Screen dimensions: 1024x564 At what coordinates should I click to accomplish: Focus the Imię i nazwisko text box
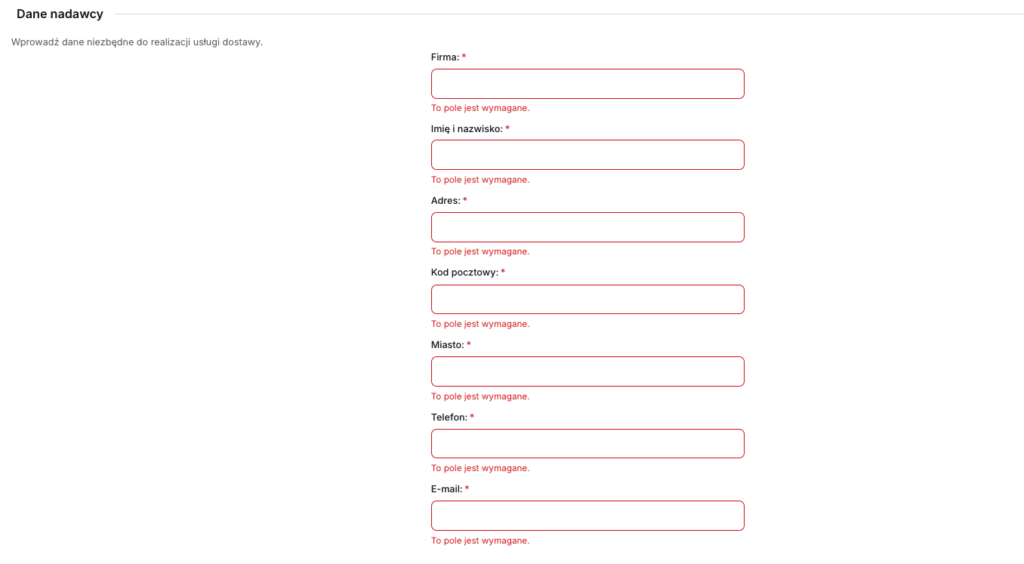(587, 155)
